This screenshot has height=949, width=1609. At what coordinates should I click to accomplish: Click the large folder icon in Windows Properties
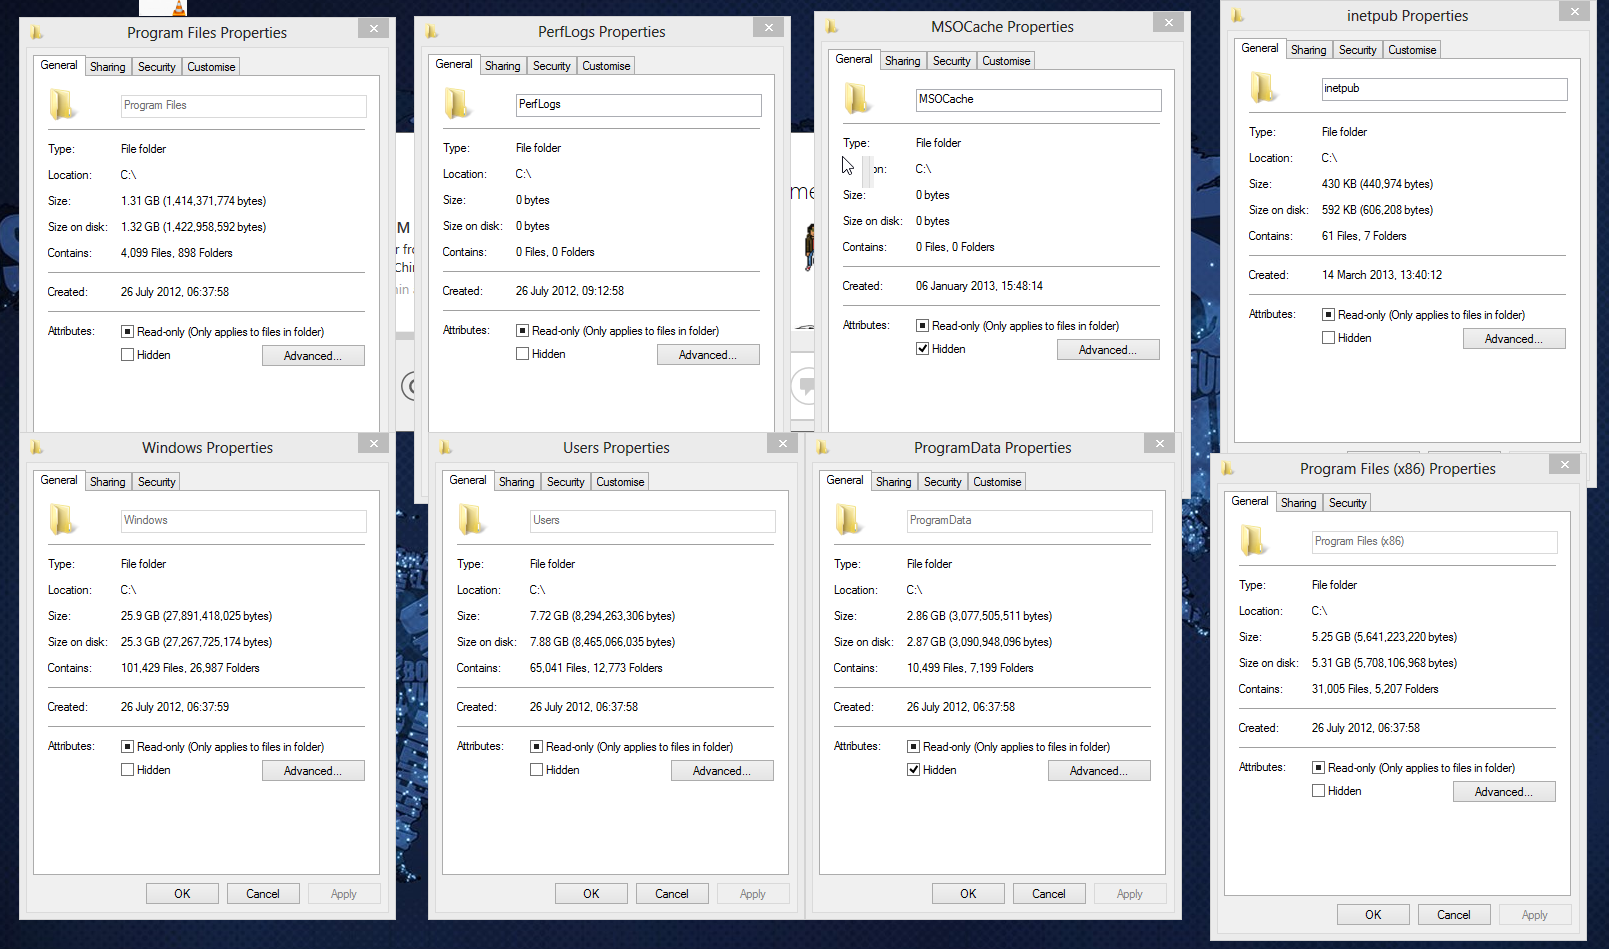click(x=62, y=520)
